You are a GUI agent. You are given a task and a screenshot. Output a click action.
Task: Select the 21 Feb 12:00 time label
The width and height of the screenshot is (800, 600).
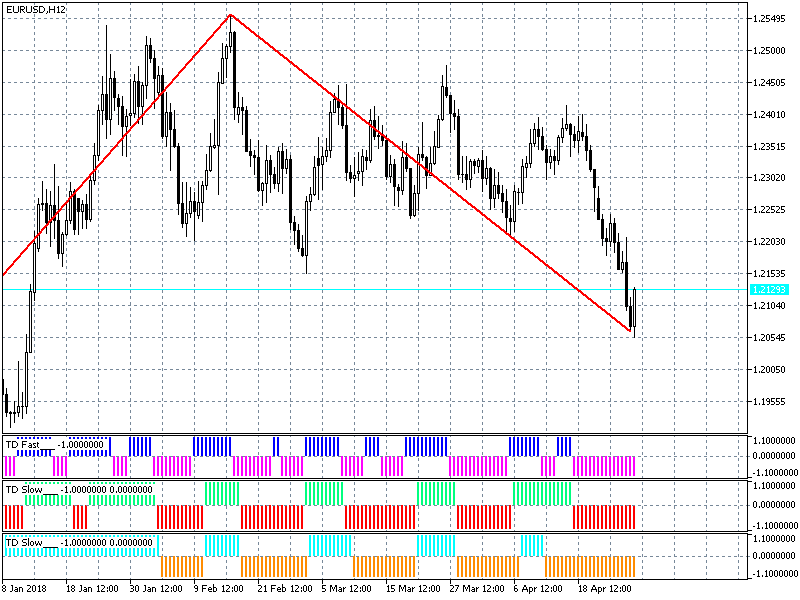click(x=284, y=588)
